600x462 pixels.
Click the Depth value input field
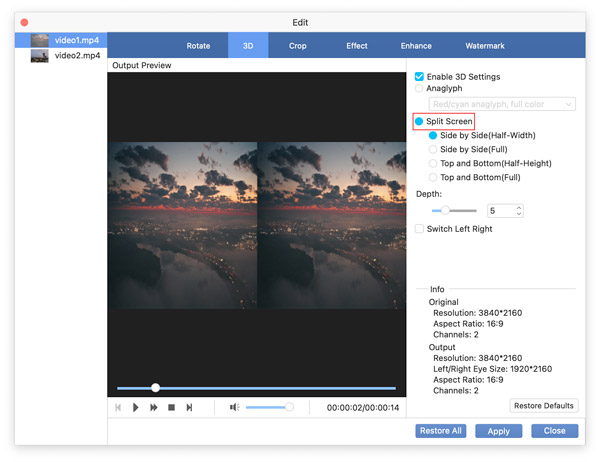501,211
